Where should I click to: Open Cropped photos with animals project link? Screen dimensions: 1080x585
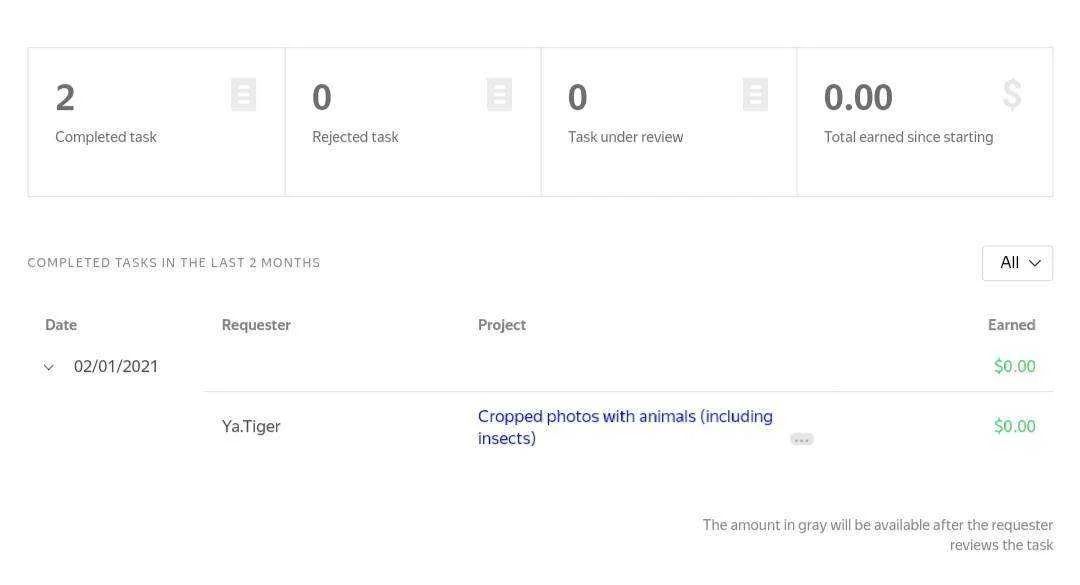(x=625, y=427)
